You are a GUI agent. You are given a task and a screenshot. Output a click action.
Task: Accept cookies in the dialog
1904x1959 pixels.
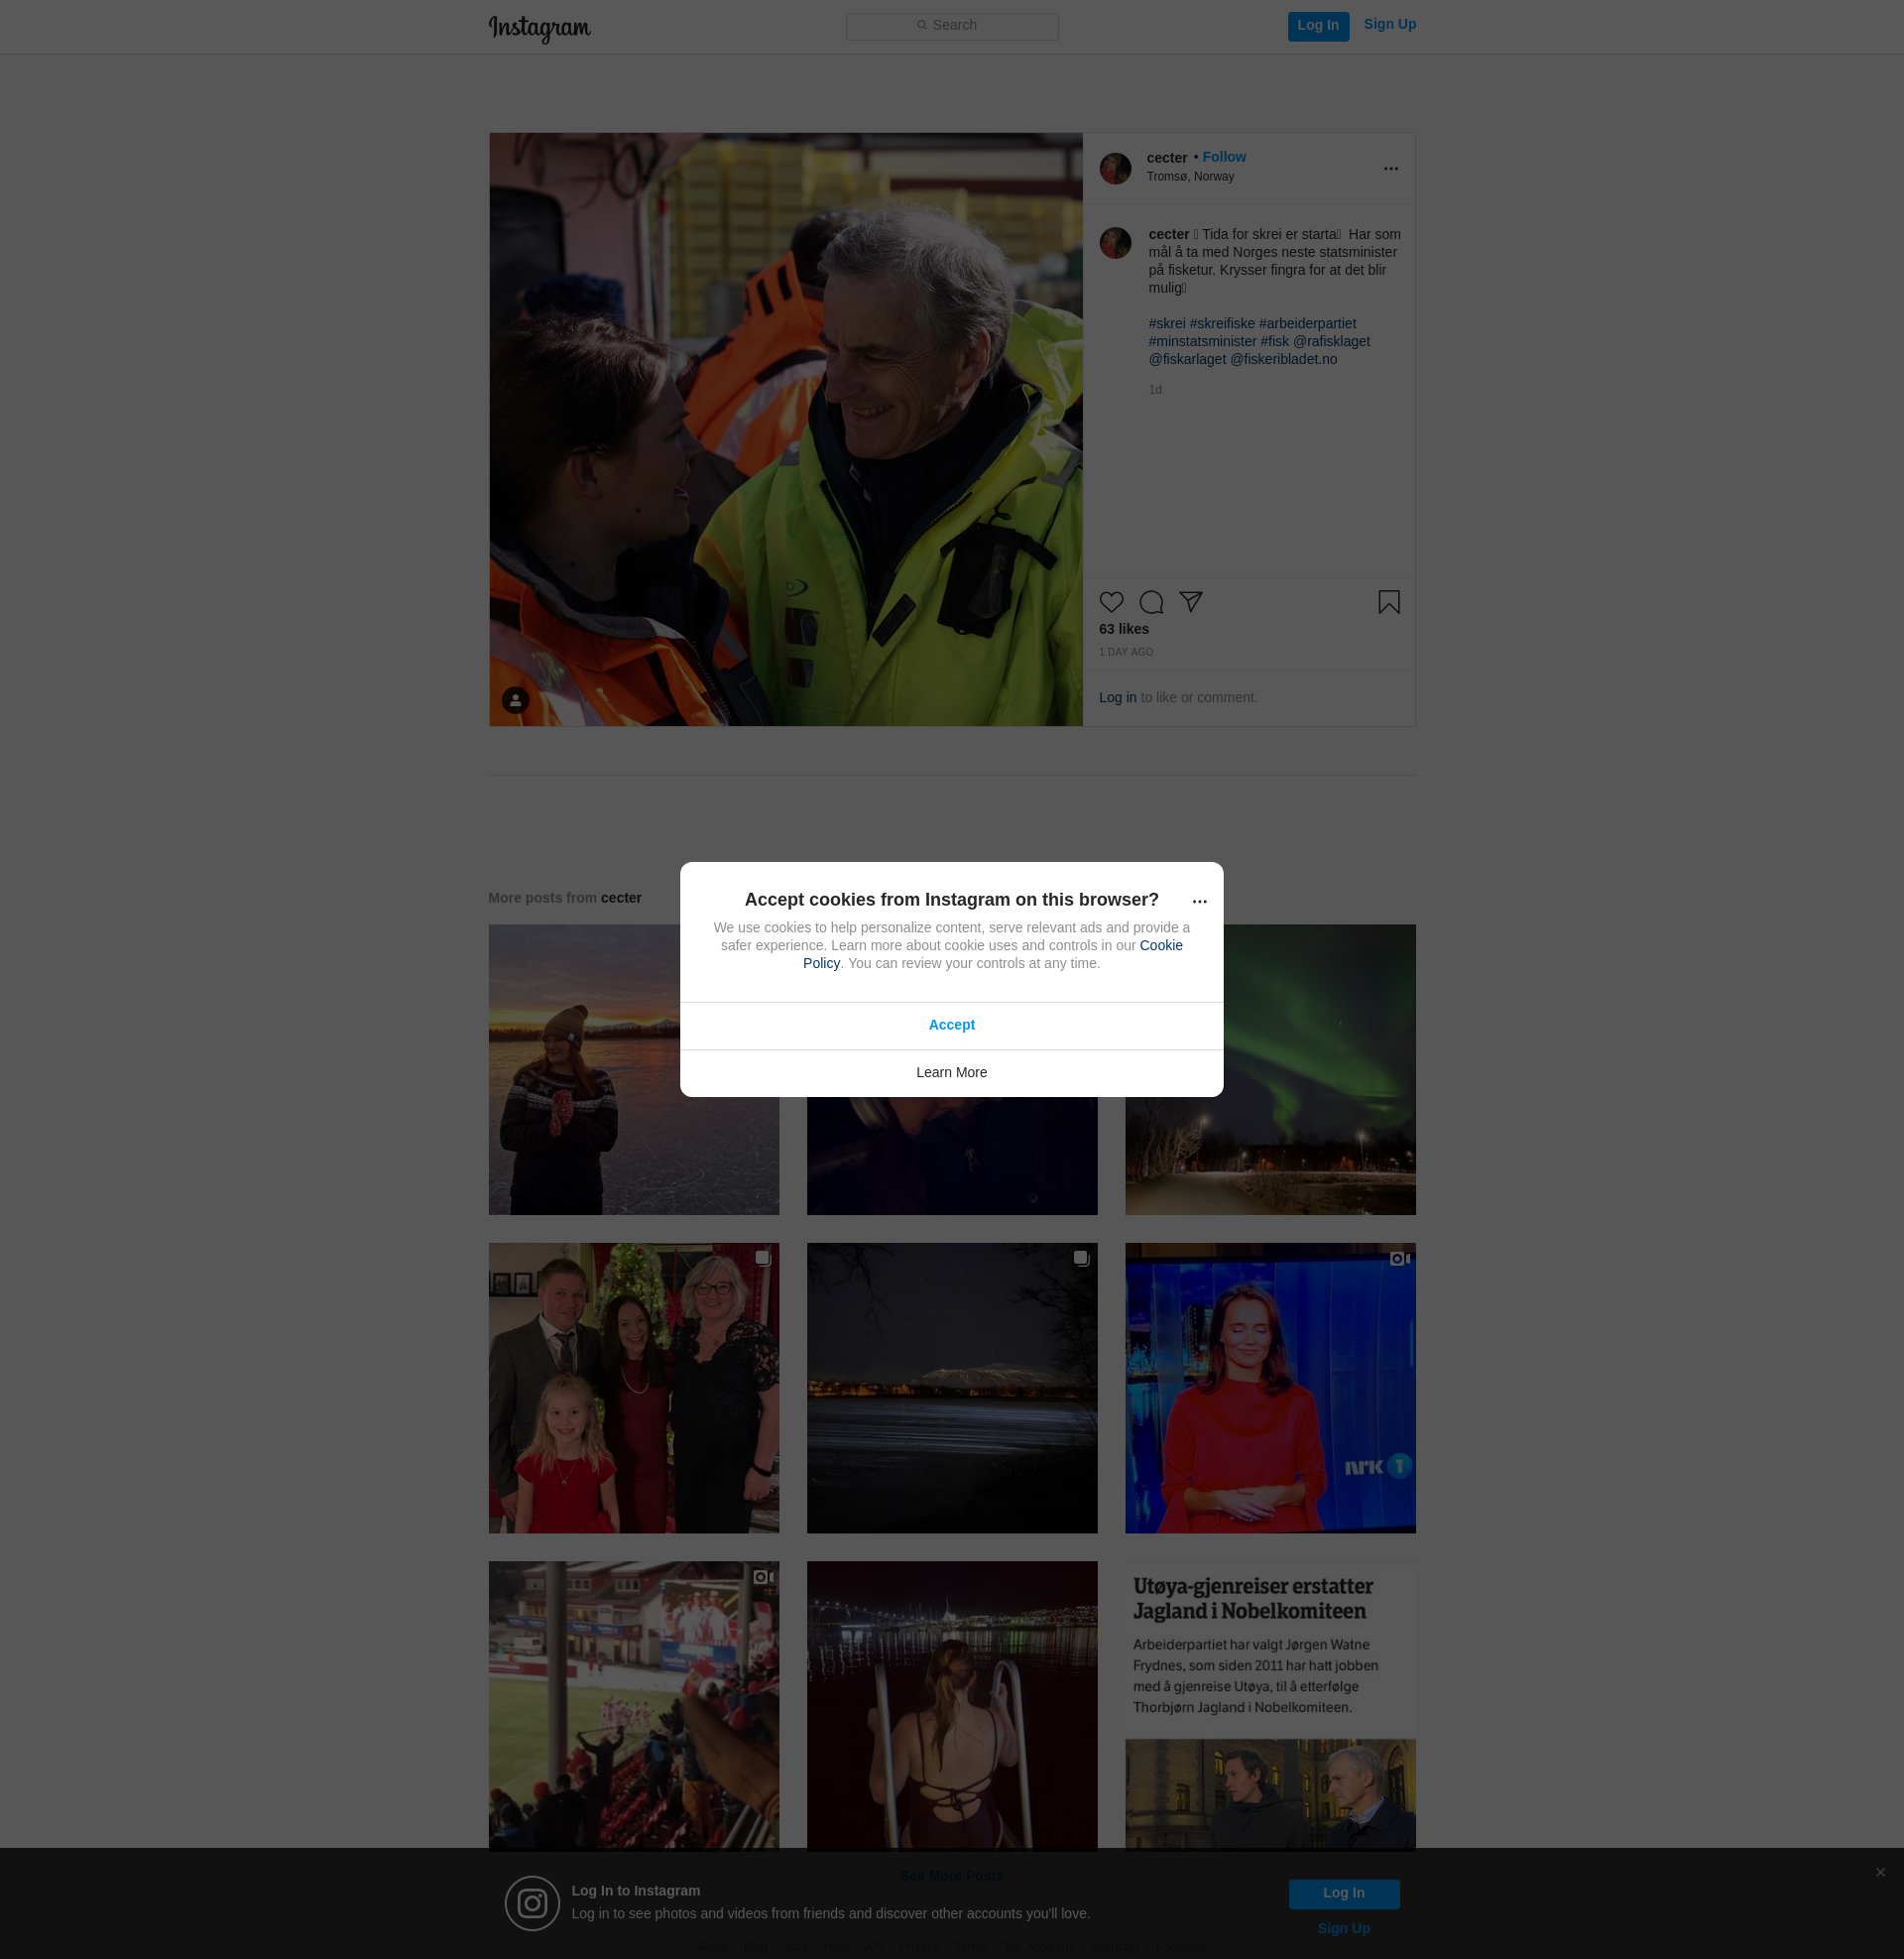(951, 1025)
